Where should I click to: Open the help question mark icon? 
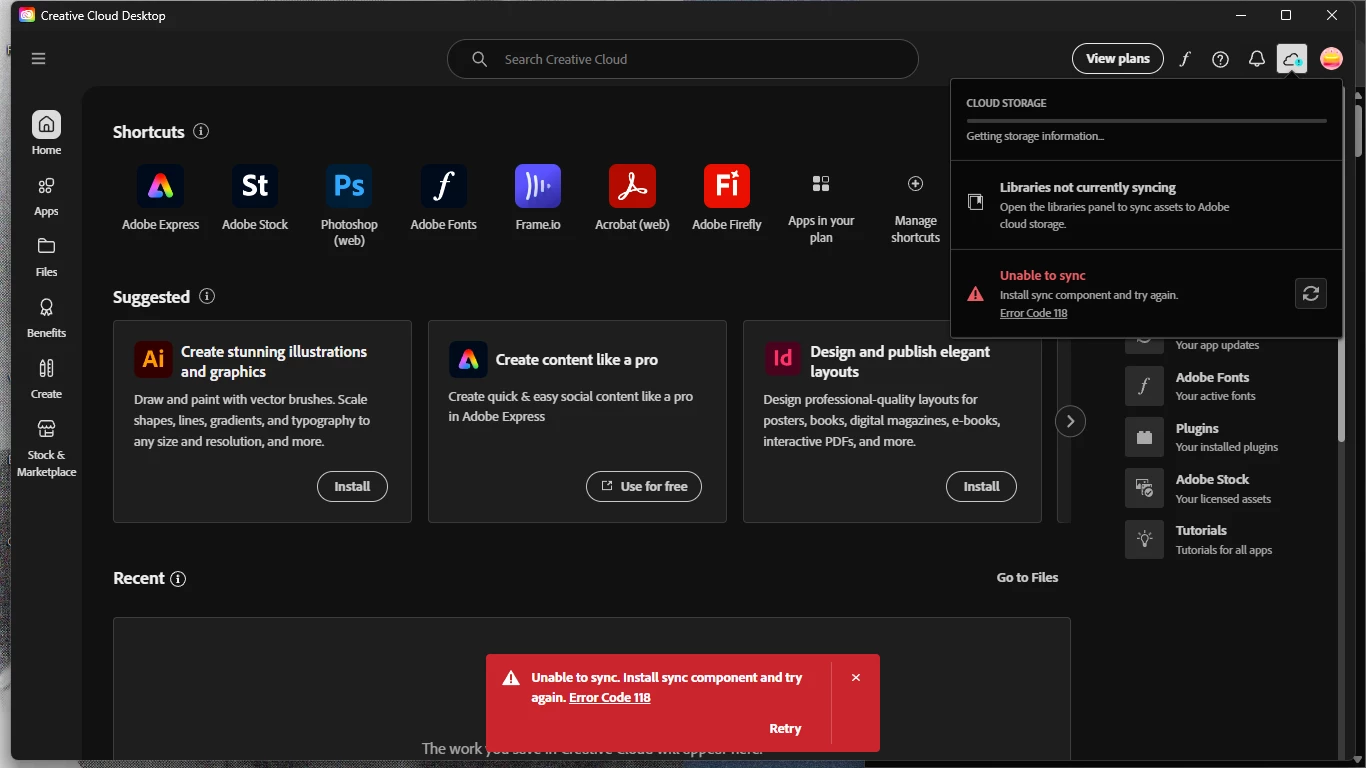(1220, 59)
